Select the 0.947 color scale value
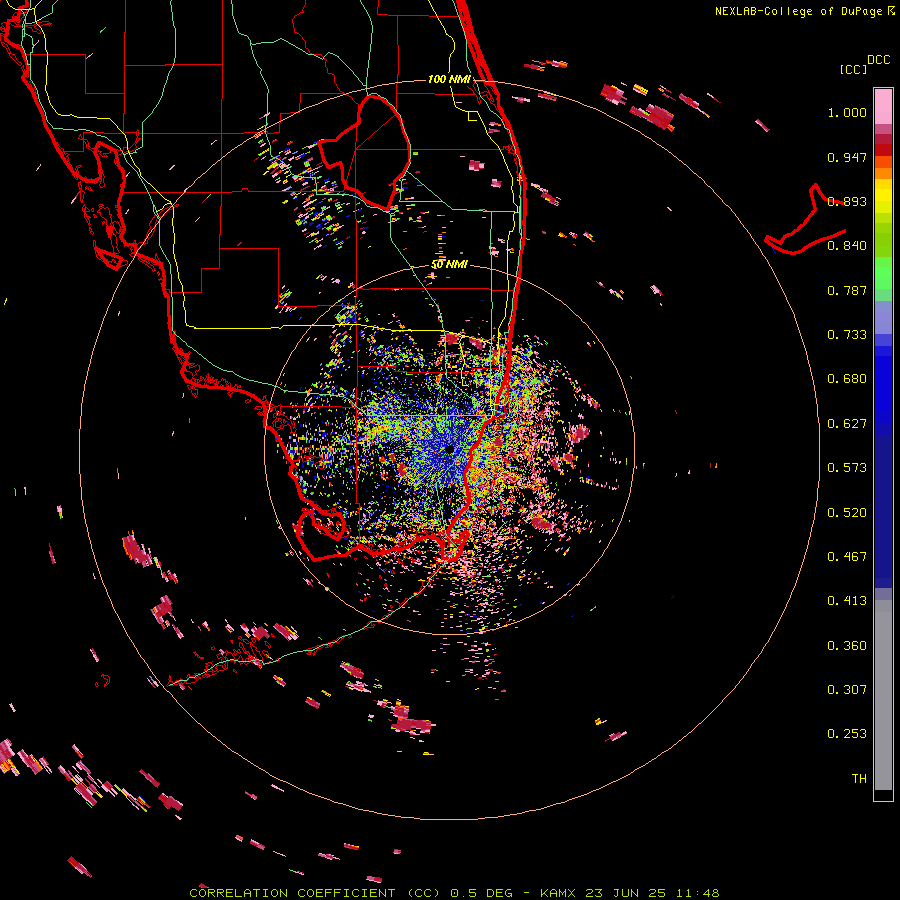This screenshot has width=900, height=900. coord(847,157)
